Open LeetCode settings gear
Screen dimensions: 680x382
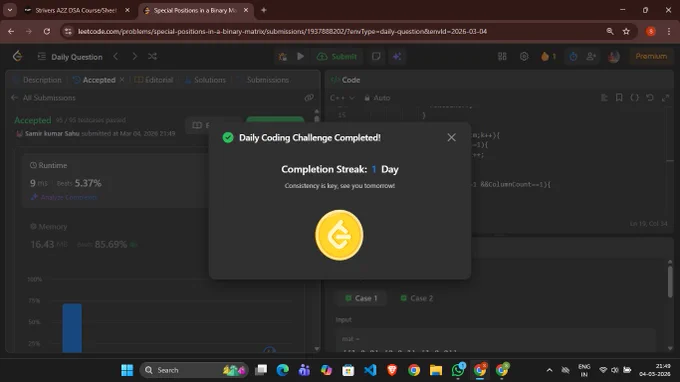click(x=524, y=56)
